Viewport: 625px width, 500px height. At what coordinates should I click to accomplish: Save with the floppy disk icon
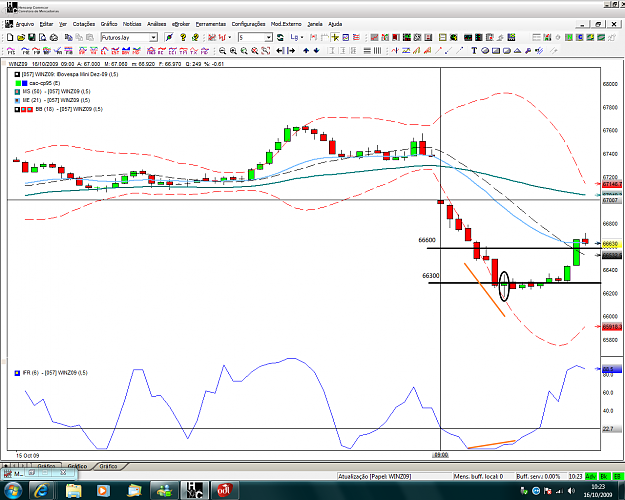pyautogui.click(x=31, y=37)
